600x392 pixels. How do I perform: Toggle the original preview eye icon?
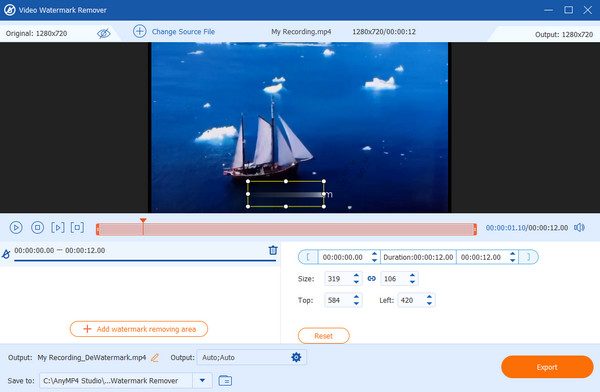point(103,33)
